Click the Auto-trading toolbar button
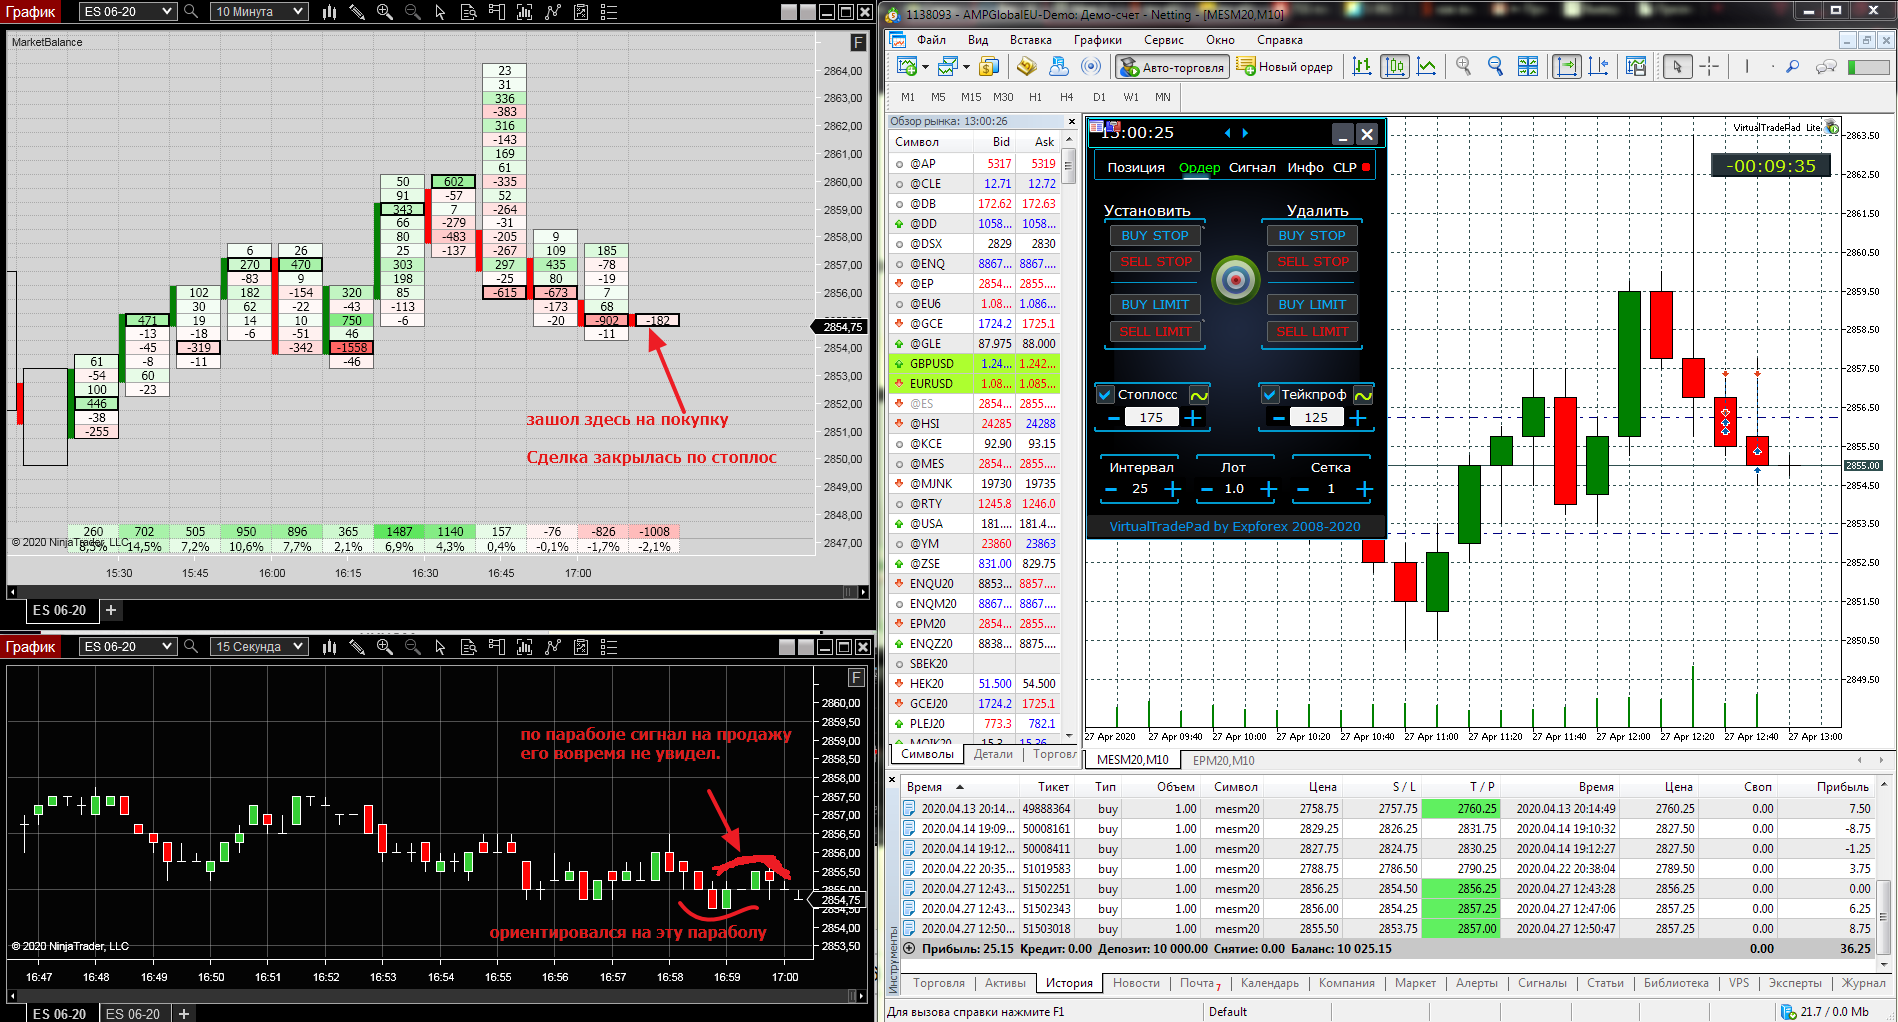 click(1172, 67)
